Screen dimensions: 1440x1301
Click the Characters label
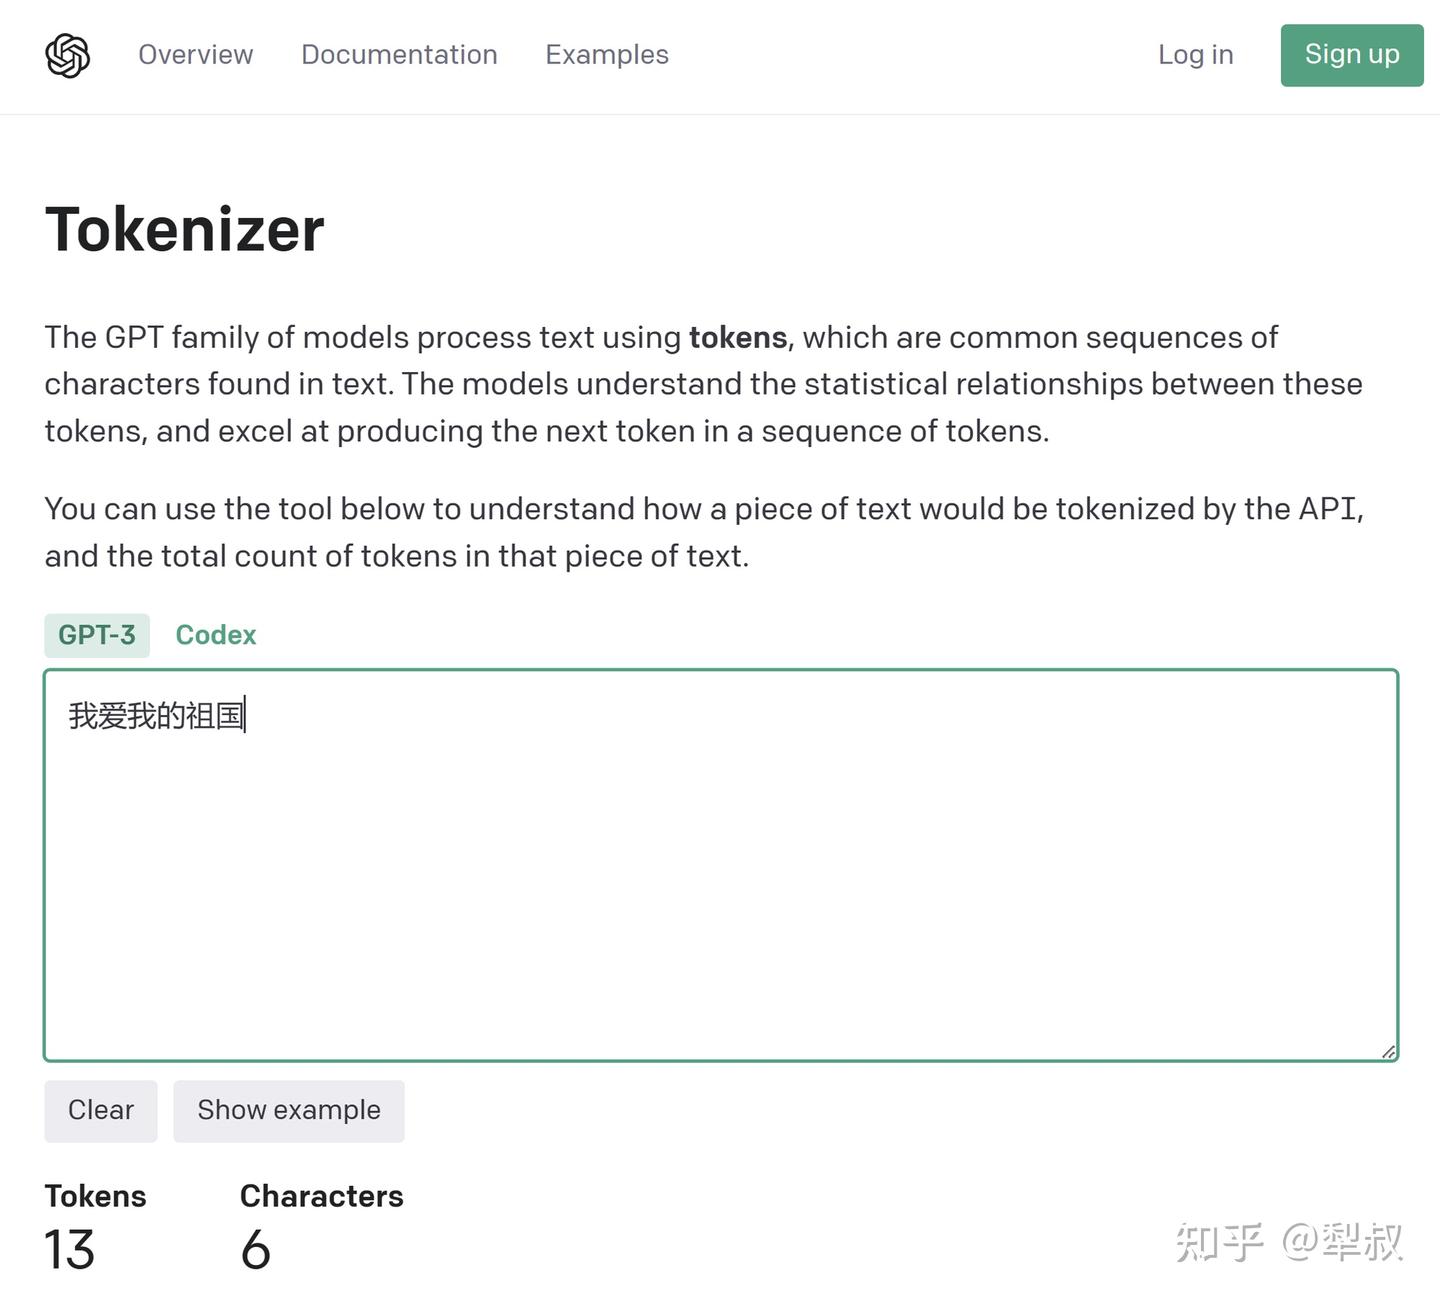322,1196
